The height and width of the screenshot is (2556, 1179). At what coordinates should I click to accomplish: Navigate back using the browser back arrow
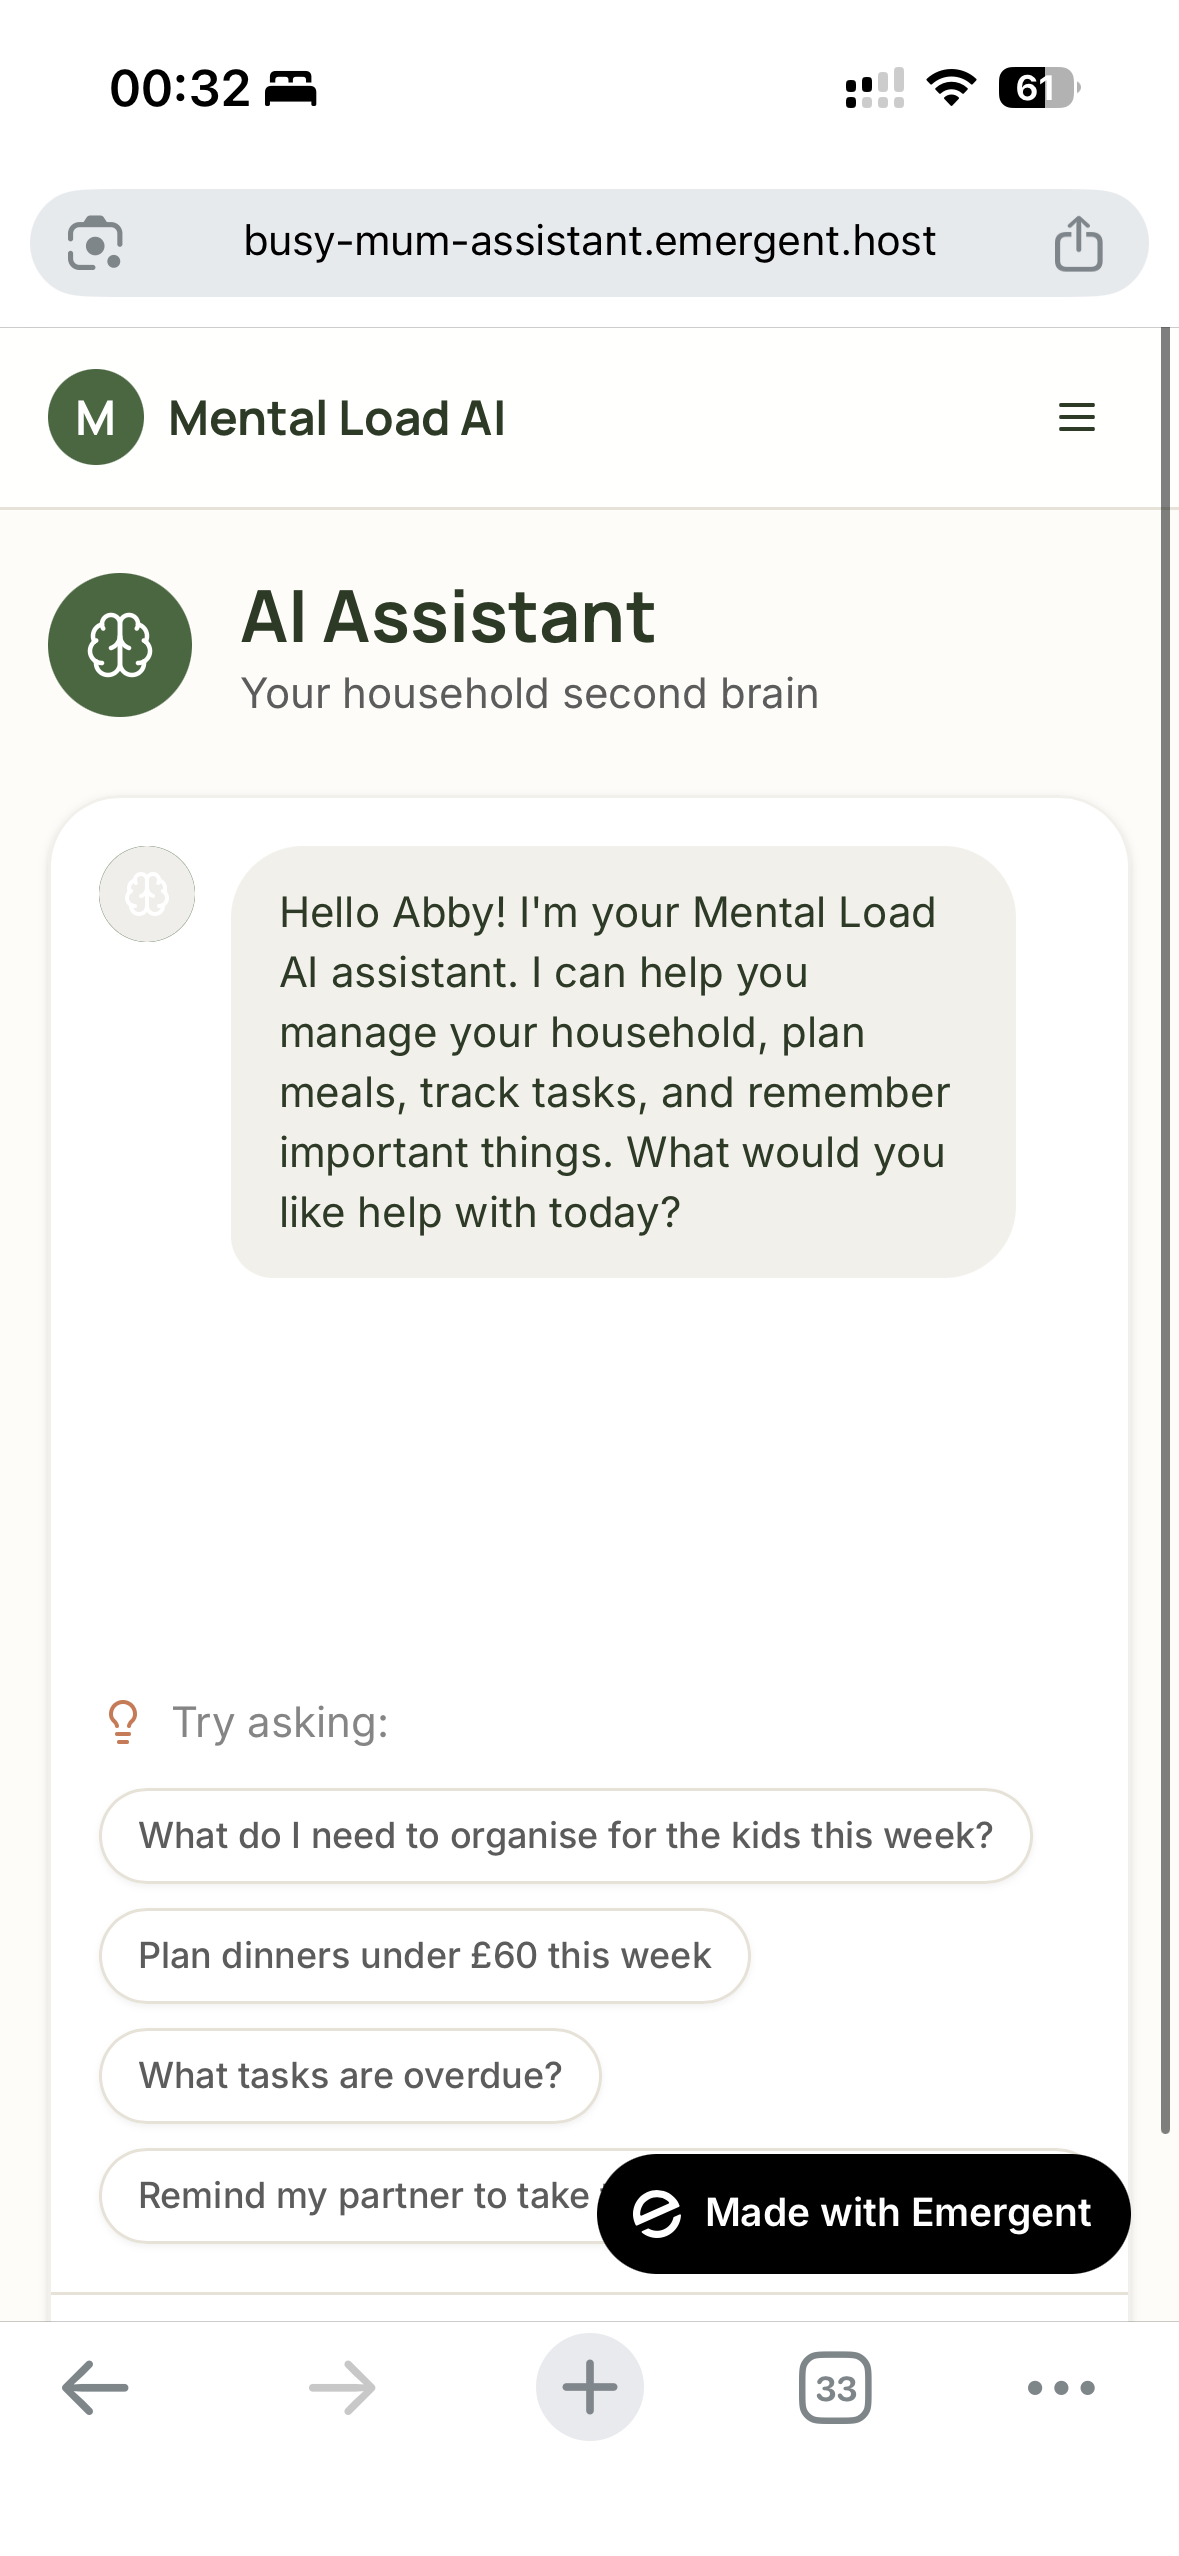[x=94, y=2387]
